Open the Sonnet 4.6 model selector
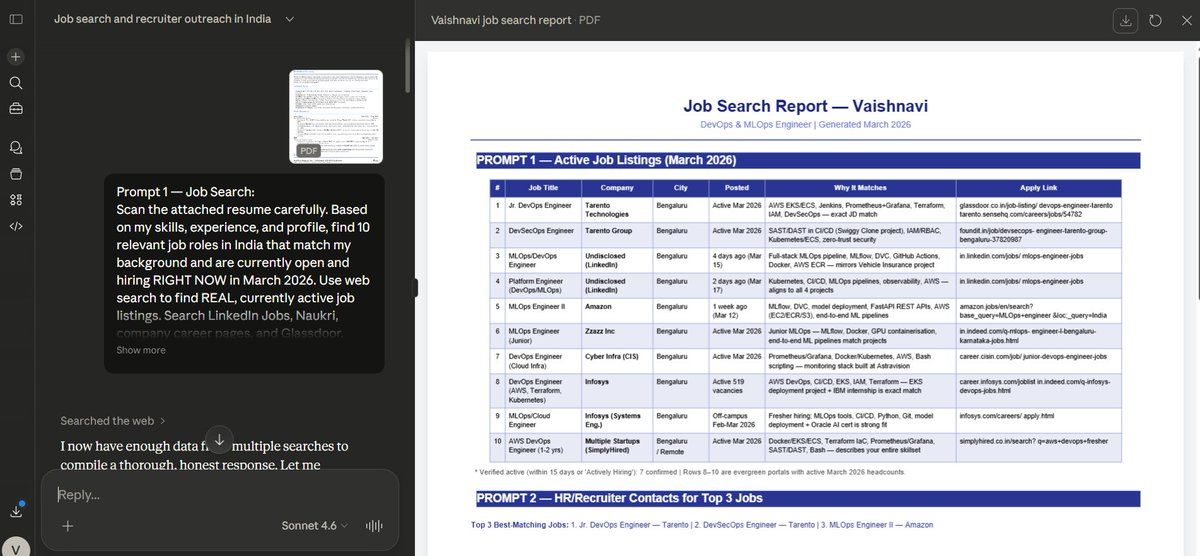Image resolution: width=1200 pixels, height=556 pixels. coord(315,526)
